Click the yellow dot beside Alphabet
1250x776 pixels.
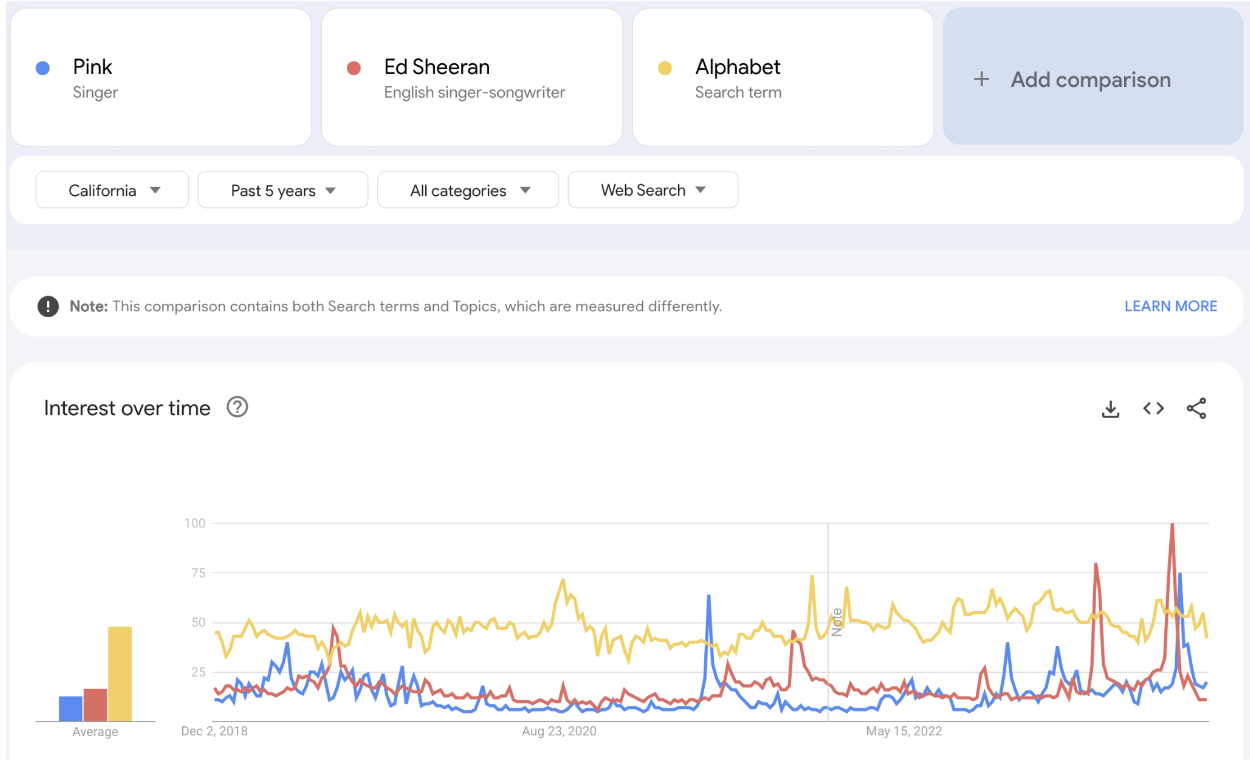click(664, 68)
